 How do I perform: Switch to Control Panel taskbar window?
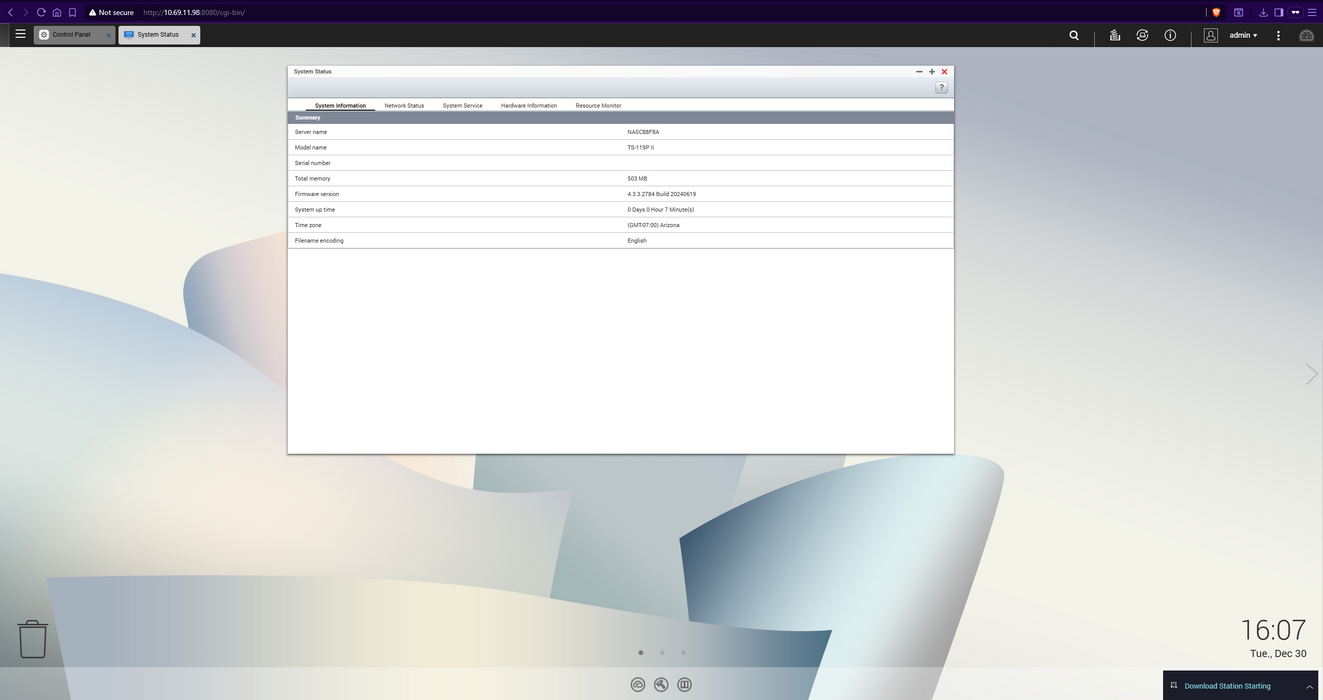[x=71, y=35]
